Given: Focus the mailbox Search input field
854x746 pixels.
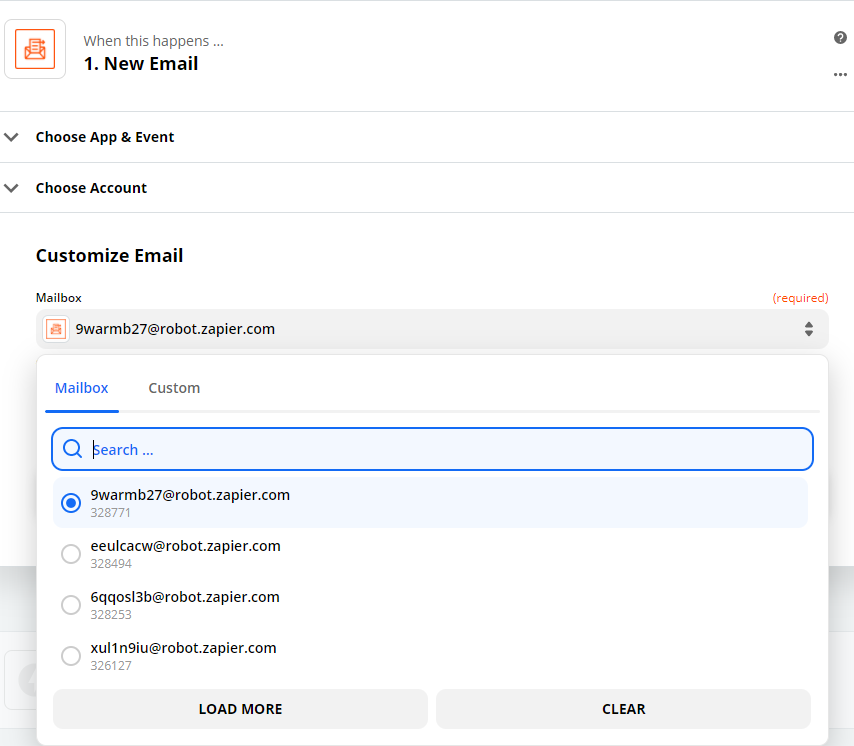Looking at the screenshot, I should [x=432, y=449].
